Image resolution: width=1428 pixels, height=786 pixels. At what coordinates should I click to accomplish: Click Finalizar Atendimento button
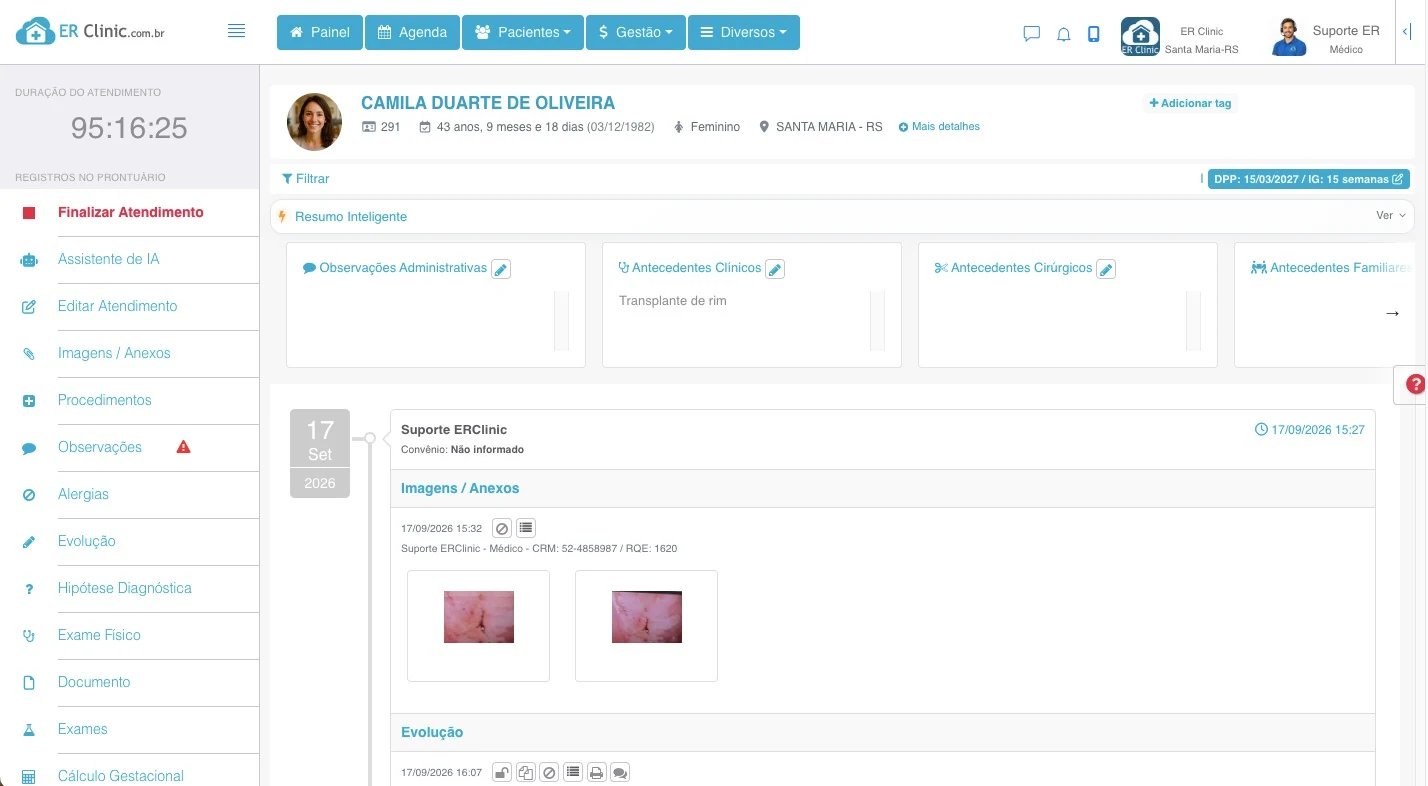(130, 212)
